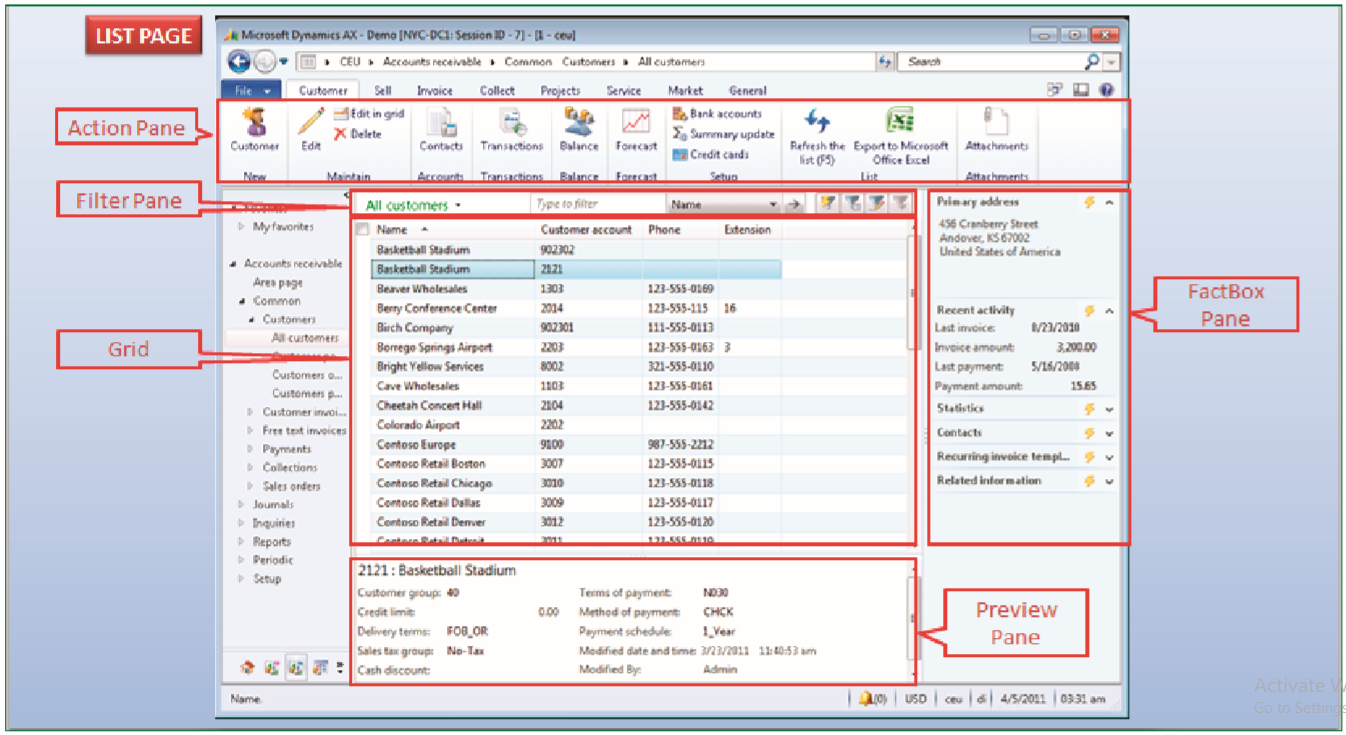Choose Edit in grid

tap(369, 114)
